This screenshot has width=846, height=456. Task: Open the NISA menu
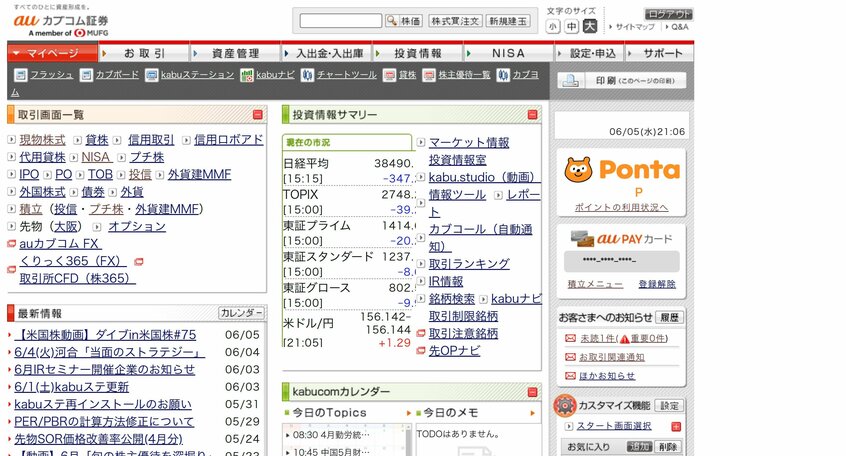click(508, 53)
